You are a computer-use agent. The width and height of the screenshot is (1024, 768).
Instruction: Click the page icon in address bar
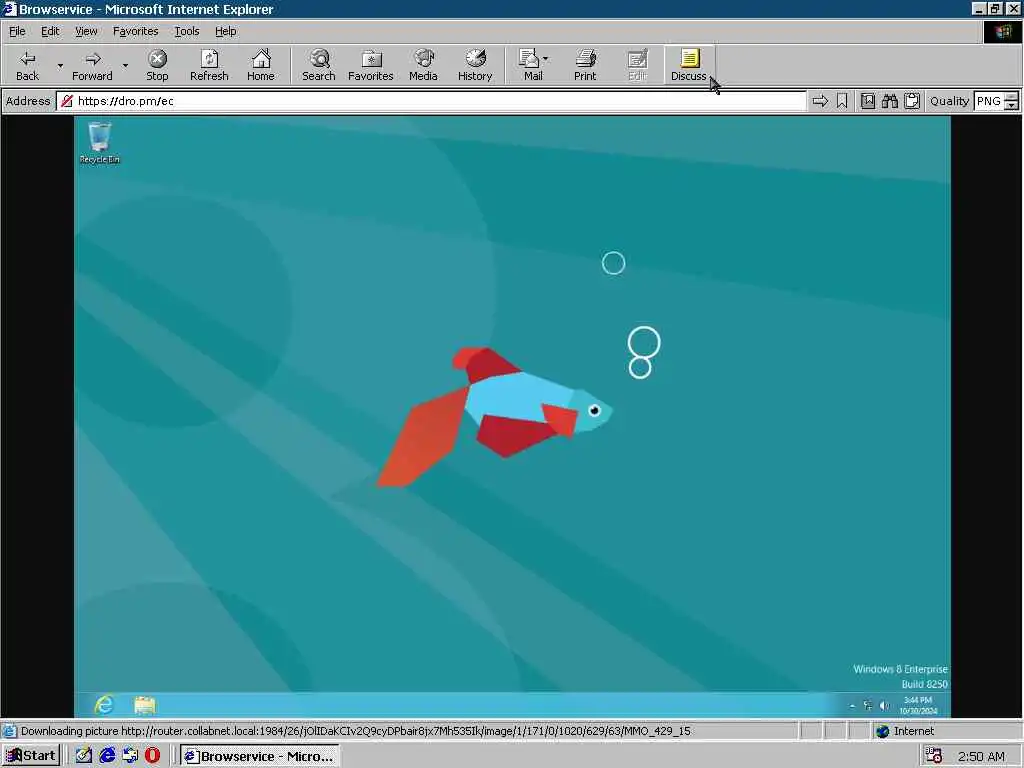66,101
